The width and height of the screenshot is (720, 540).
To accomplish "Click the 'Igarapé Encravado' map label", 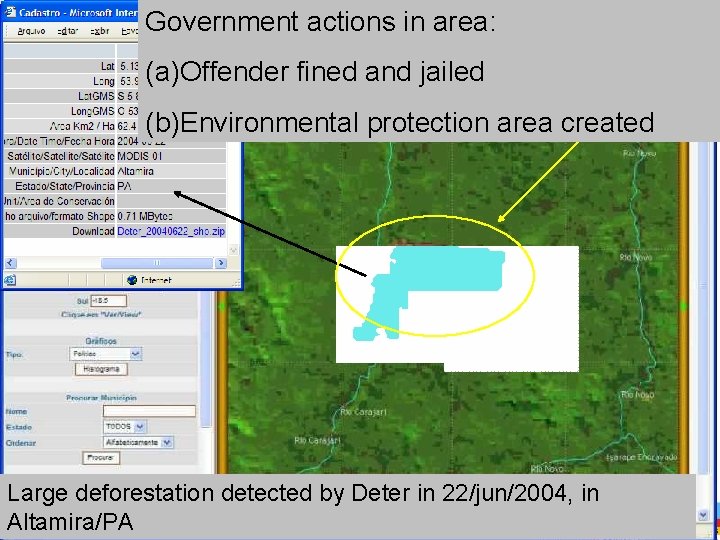I will click(641, 457).
